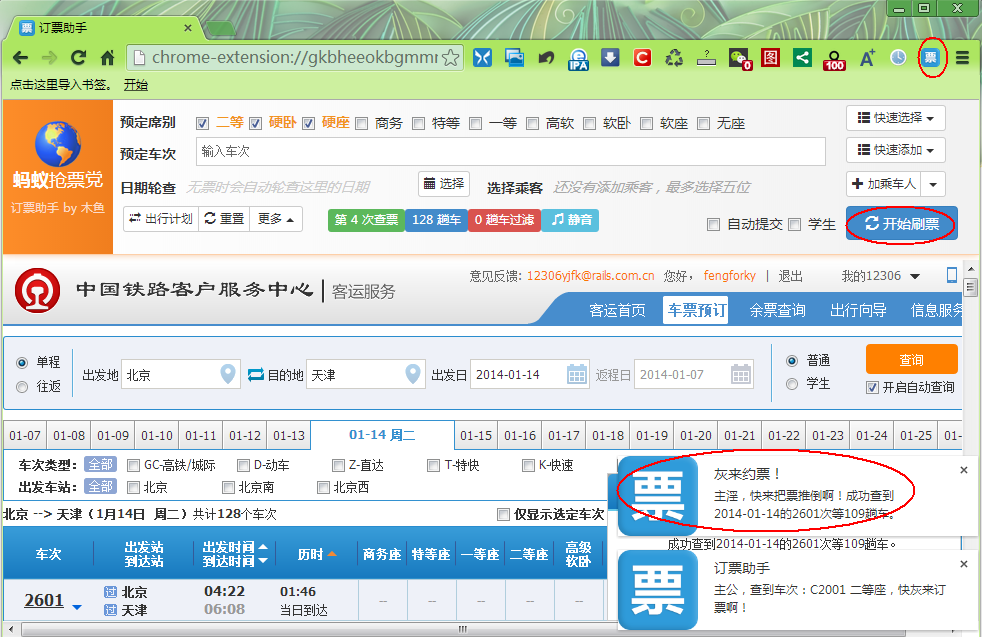Screen dimensions: 982x637
Task: Check the D-动车 train type filter
Action: (244, 465)
